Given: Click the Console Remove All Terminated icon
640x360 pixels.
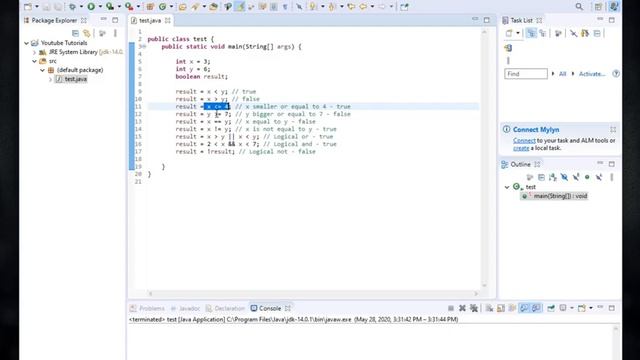Looking at the screenshot, I should 473,308.
